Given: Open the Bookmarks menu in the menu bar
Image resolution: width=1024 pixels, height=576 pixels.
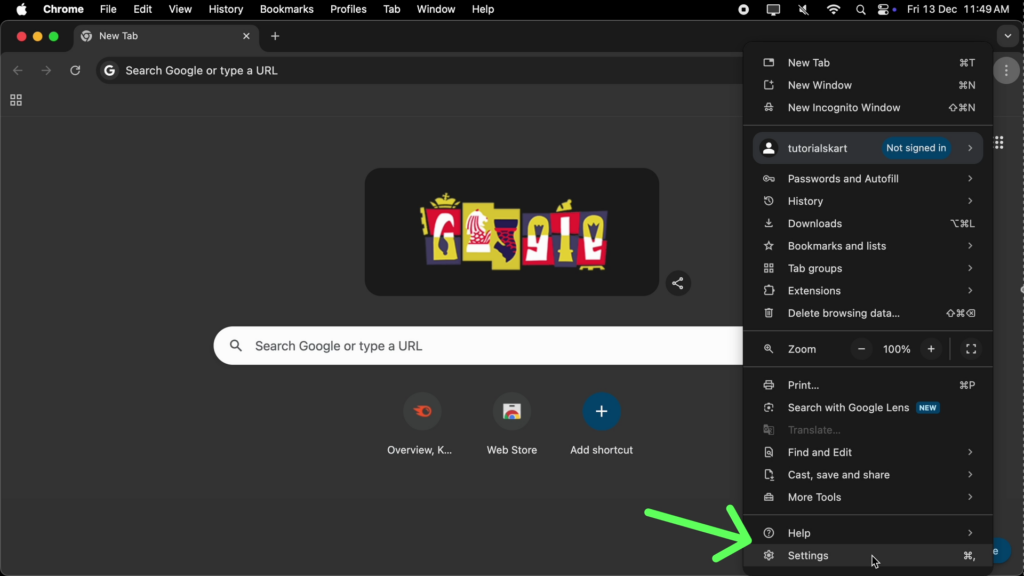Looking at the screenshot, I should point(286,9).
